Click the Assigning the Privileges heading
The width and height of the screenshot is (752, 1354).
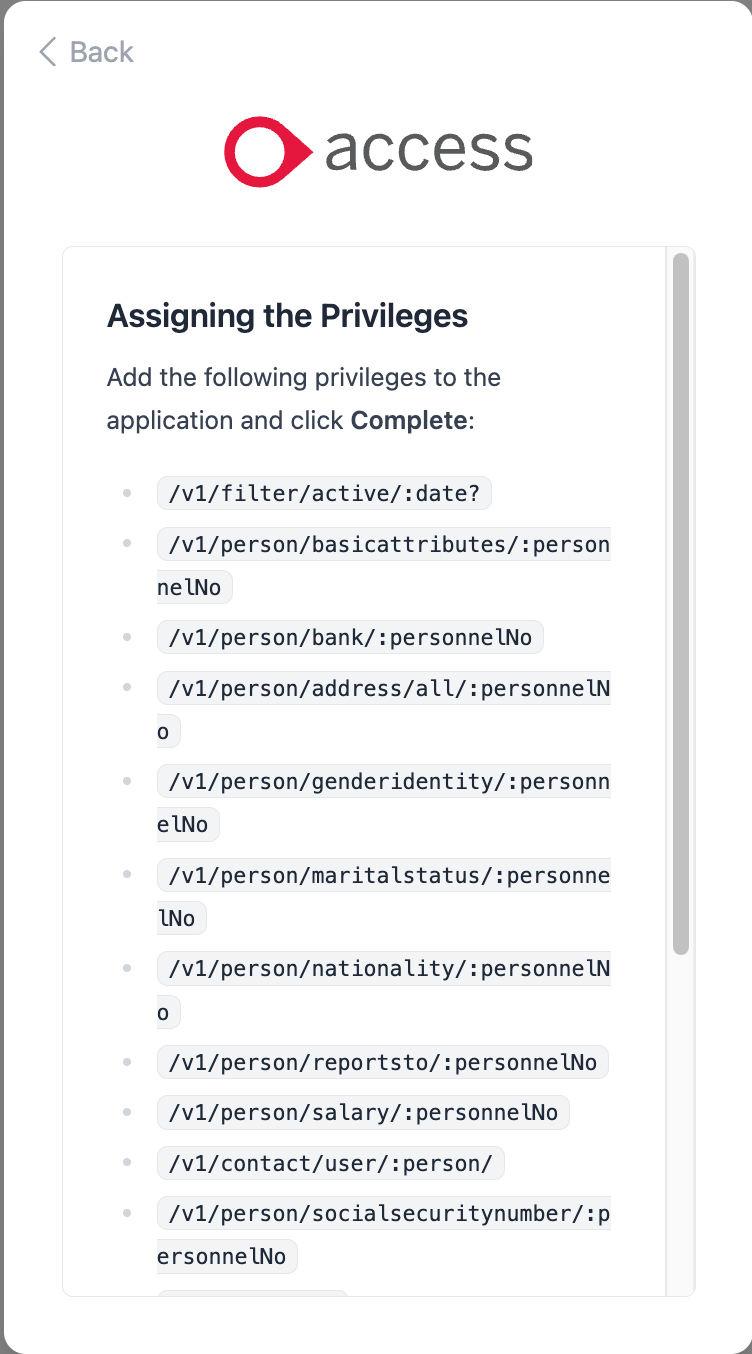(x=287, y=316)
